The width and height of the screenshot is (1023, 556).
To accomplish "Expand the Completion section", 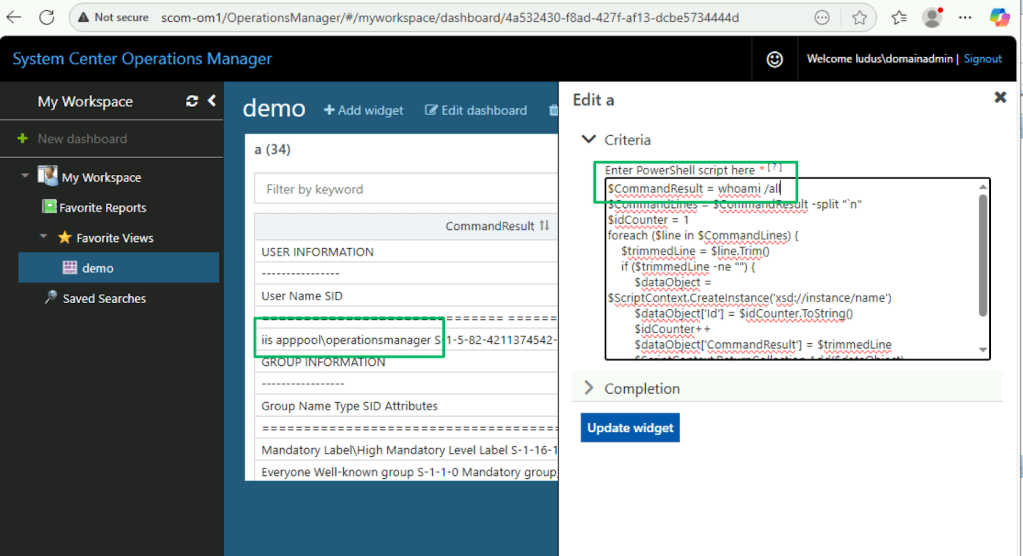I will point(589,388).
